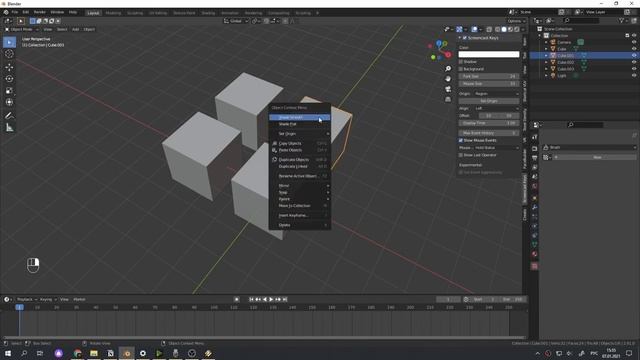This screenshot has height=360, width=640.
Task: Enable Show Last Operator checkbox
Action: [x=461, y=155]
